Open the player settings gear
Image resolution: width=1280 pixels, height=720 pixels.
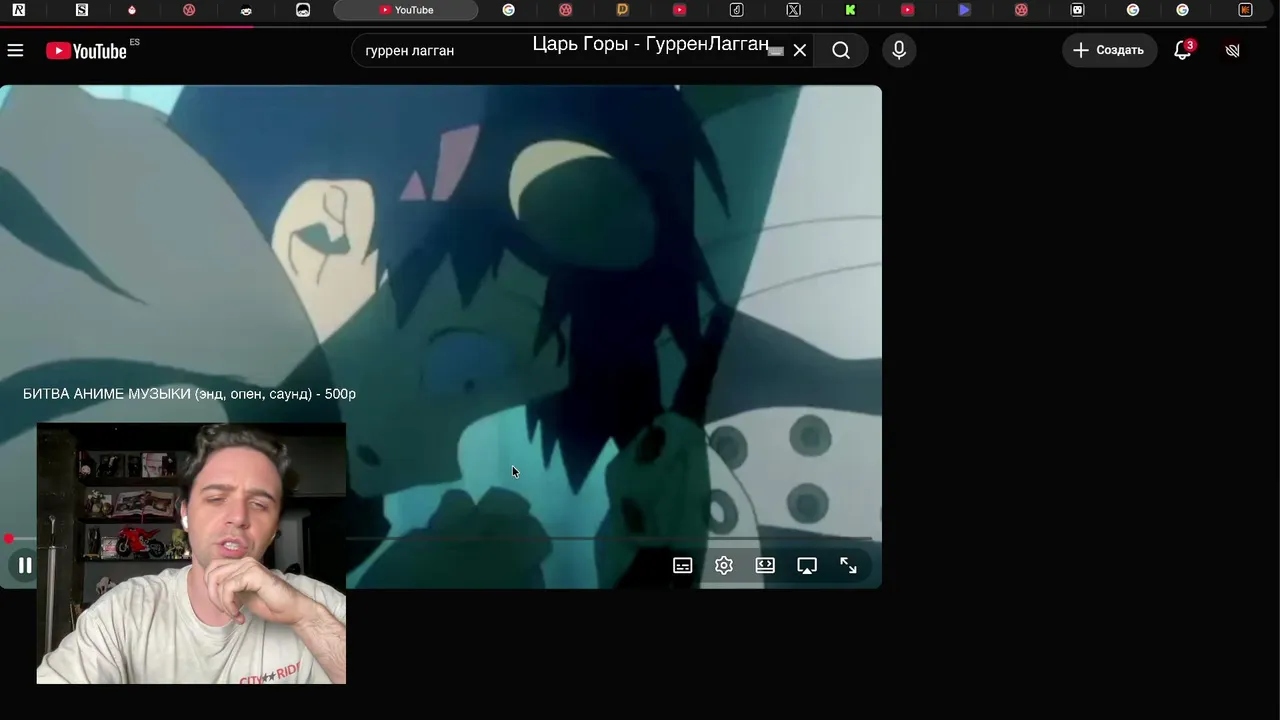724,566
